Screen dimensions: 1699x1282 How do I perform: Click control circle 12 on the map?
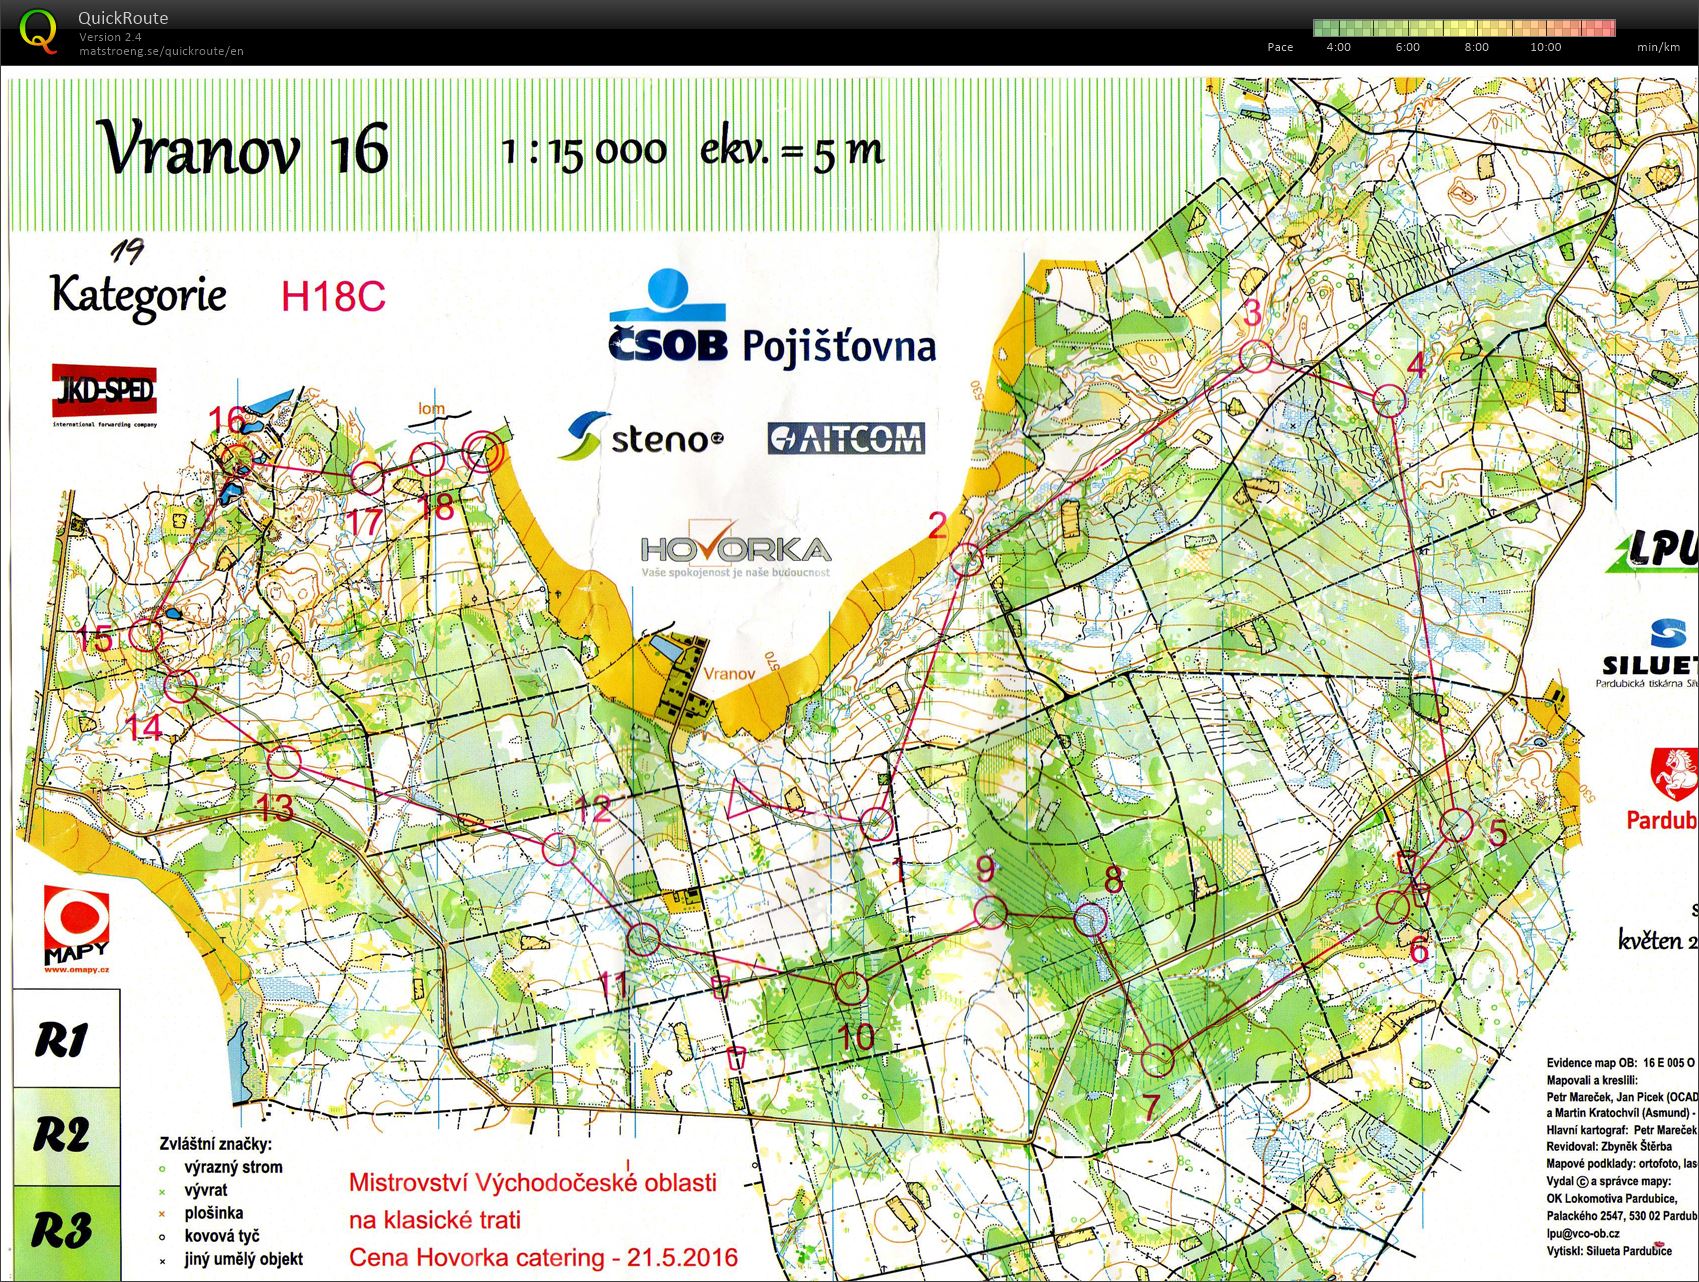click(x=559, y=850)
